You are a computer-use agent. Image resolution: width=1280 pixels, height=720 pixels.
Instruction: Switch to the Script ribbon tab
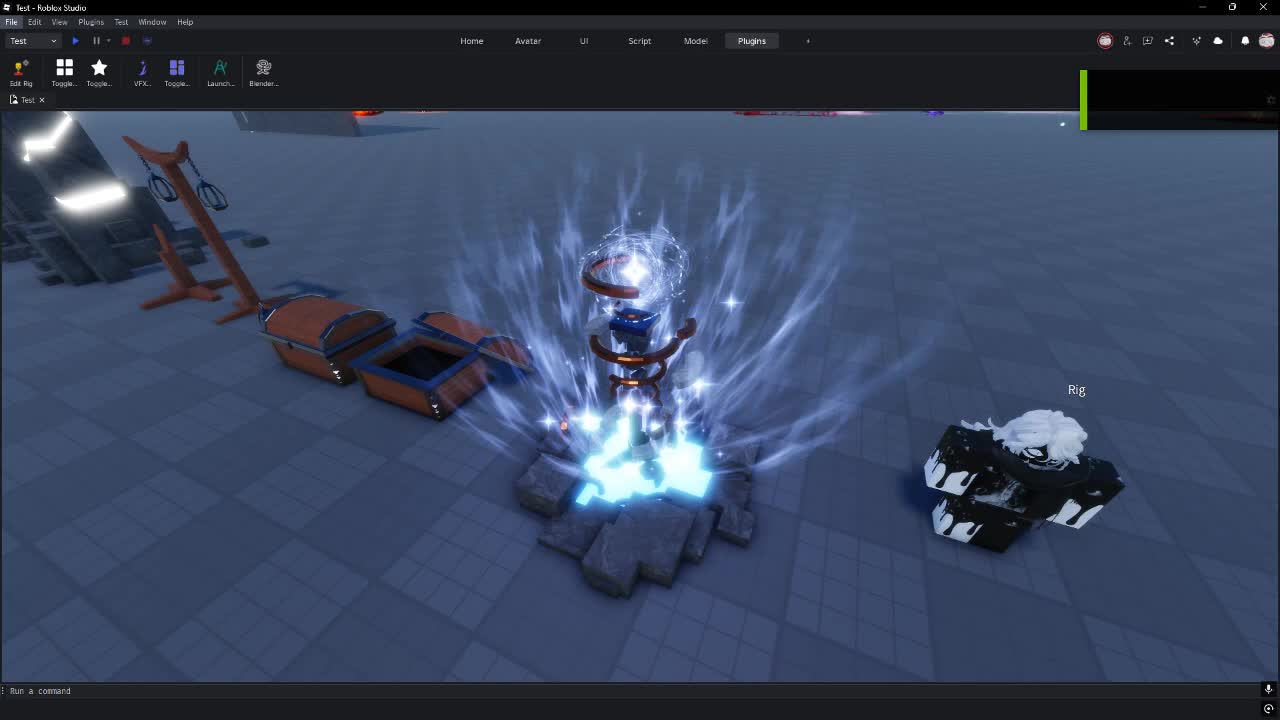click(x=639, y=41)
